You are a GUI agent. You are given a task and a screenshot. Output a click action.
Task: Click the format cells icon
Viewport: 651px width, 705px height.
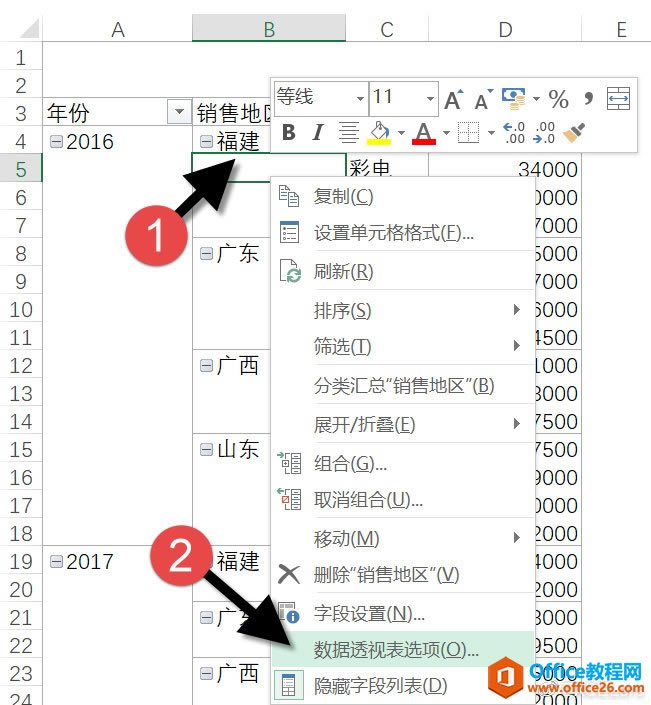click(x=289, y=232)
